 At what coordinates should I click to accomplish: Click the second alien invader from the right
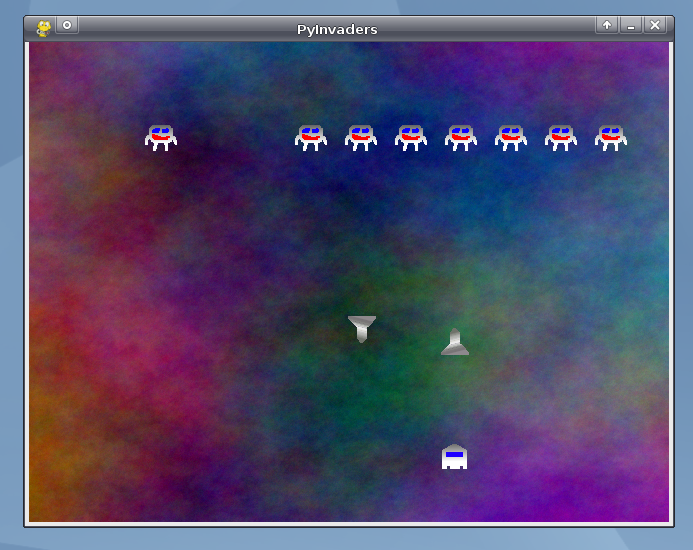click(x=561, y=137)
